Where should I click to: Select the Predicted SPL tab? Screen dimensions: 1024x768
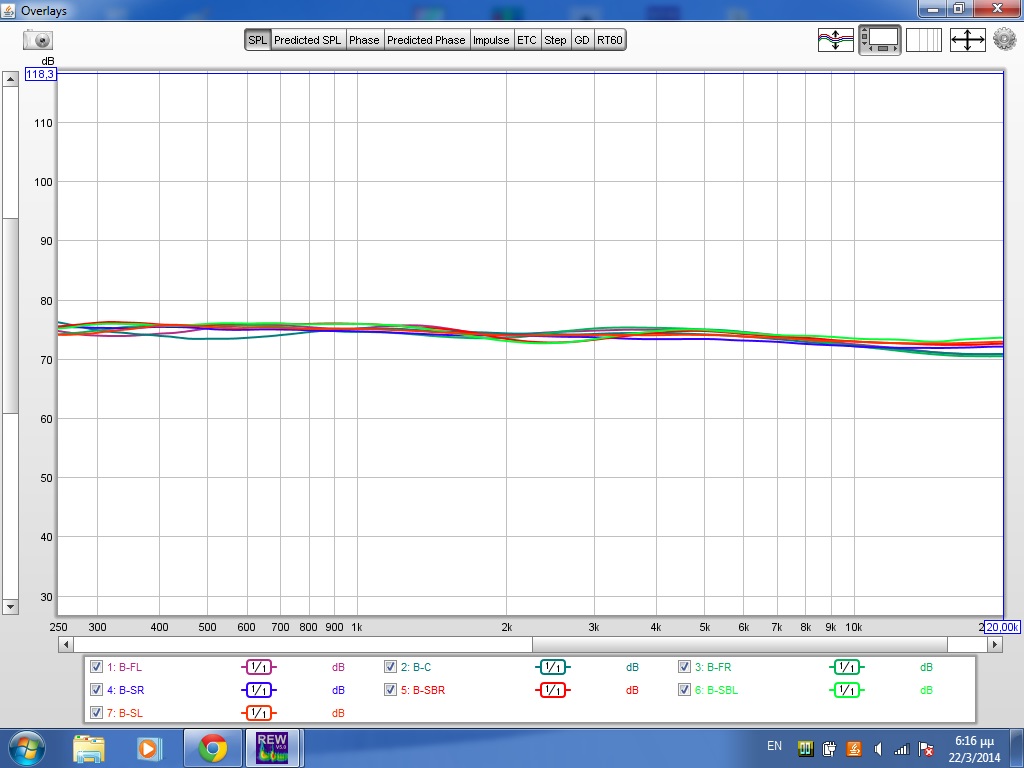tap(308, 40)
